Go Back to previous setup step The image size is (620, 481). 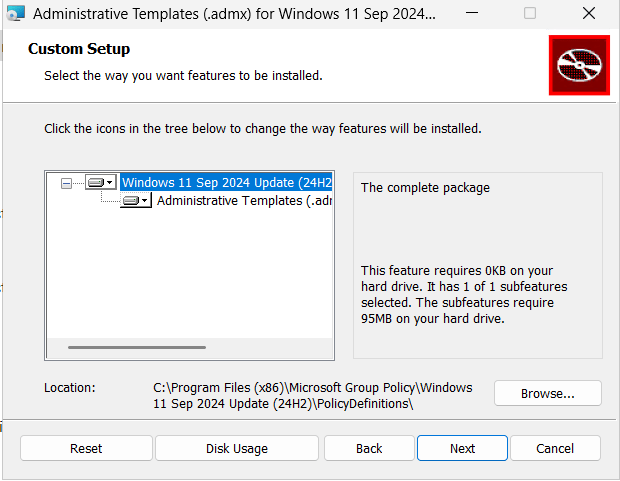(x=369, y=448)
